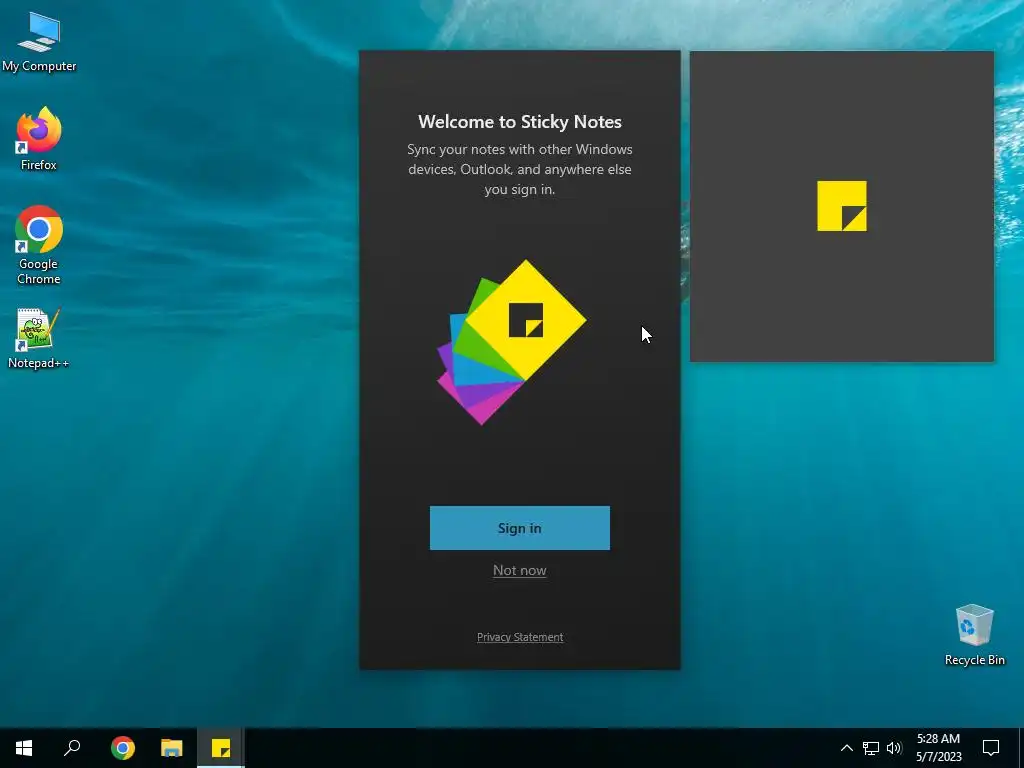The height and width of the screenshot is (768, 1024).
Task: Open the clock showing 5:28 AM
Action: coord(938,748)
